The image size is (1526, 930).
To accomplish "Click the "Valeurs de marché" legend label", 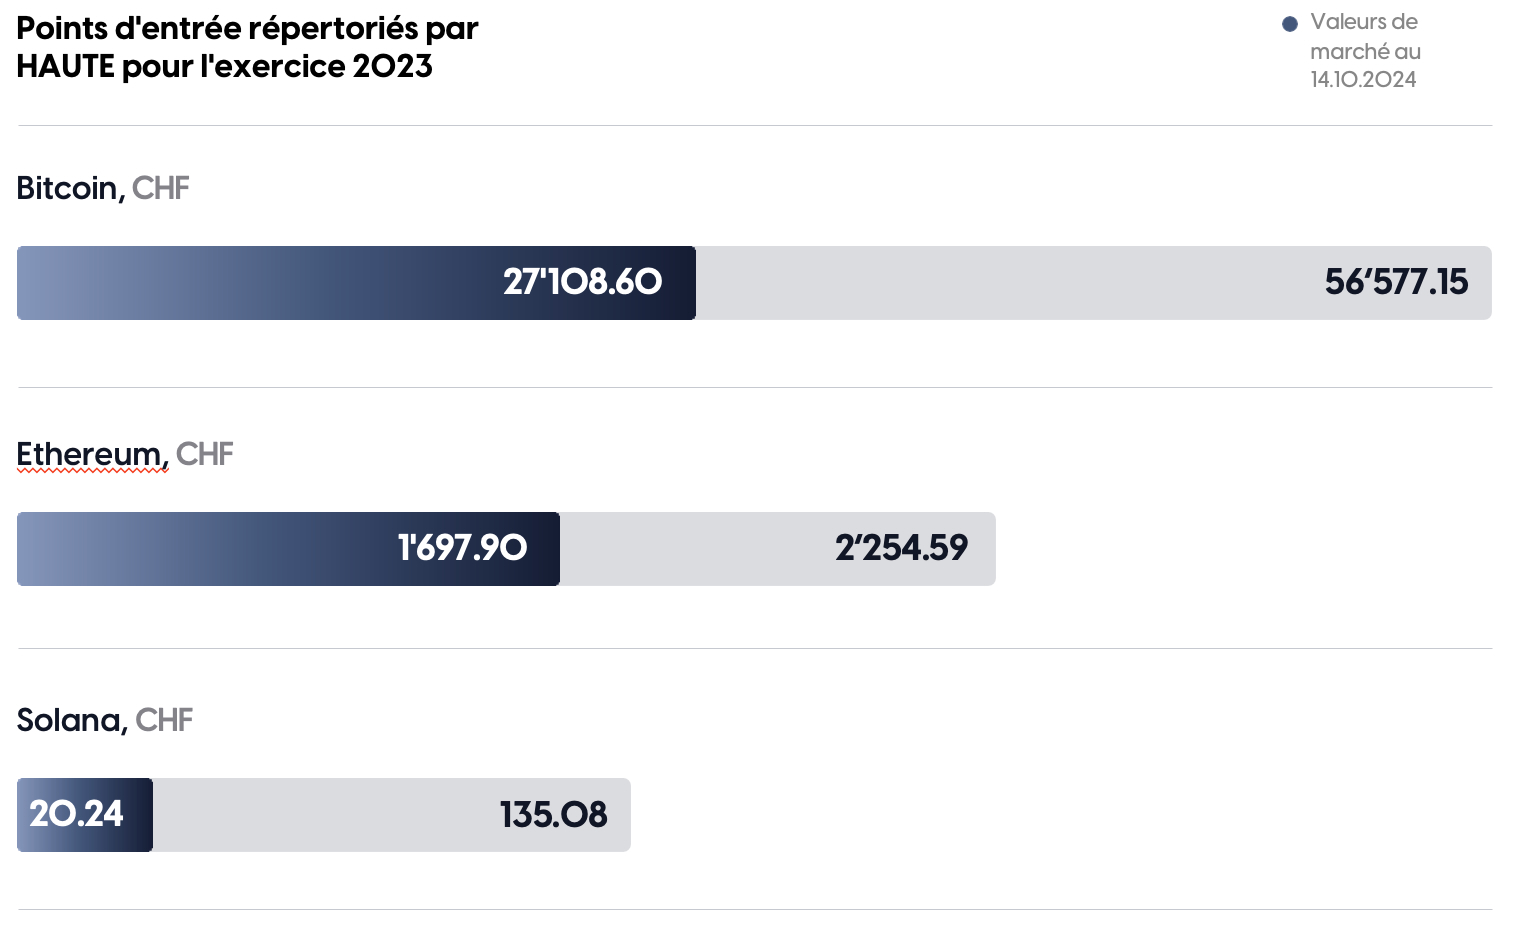I will [1364, 36].
